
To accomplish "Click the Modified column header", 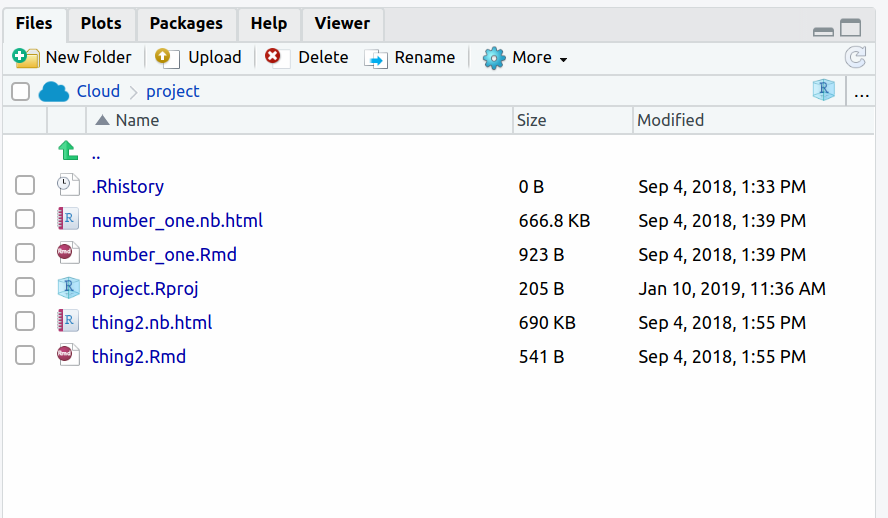I will pos(670,120).
